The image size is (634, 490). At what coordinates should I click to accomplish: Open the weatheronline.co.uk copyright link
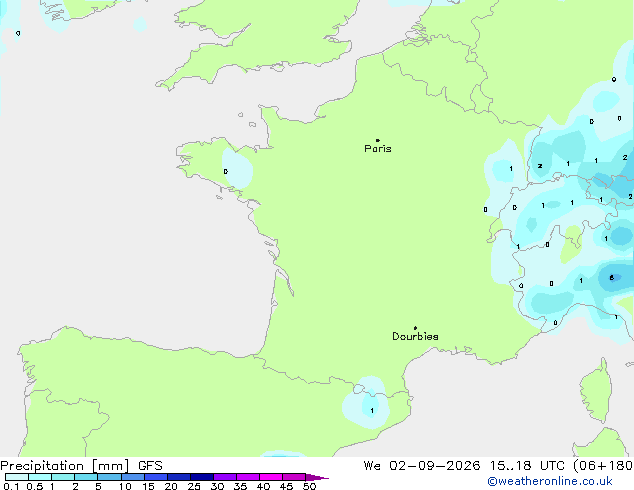(550, 481)
